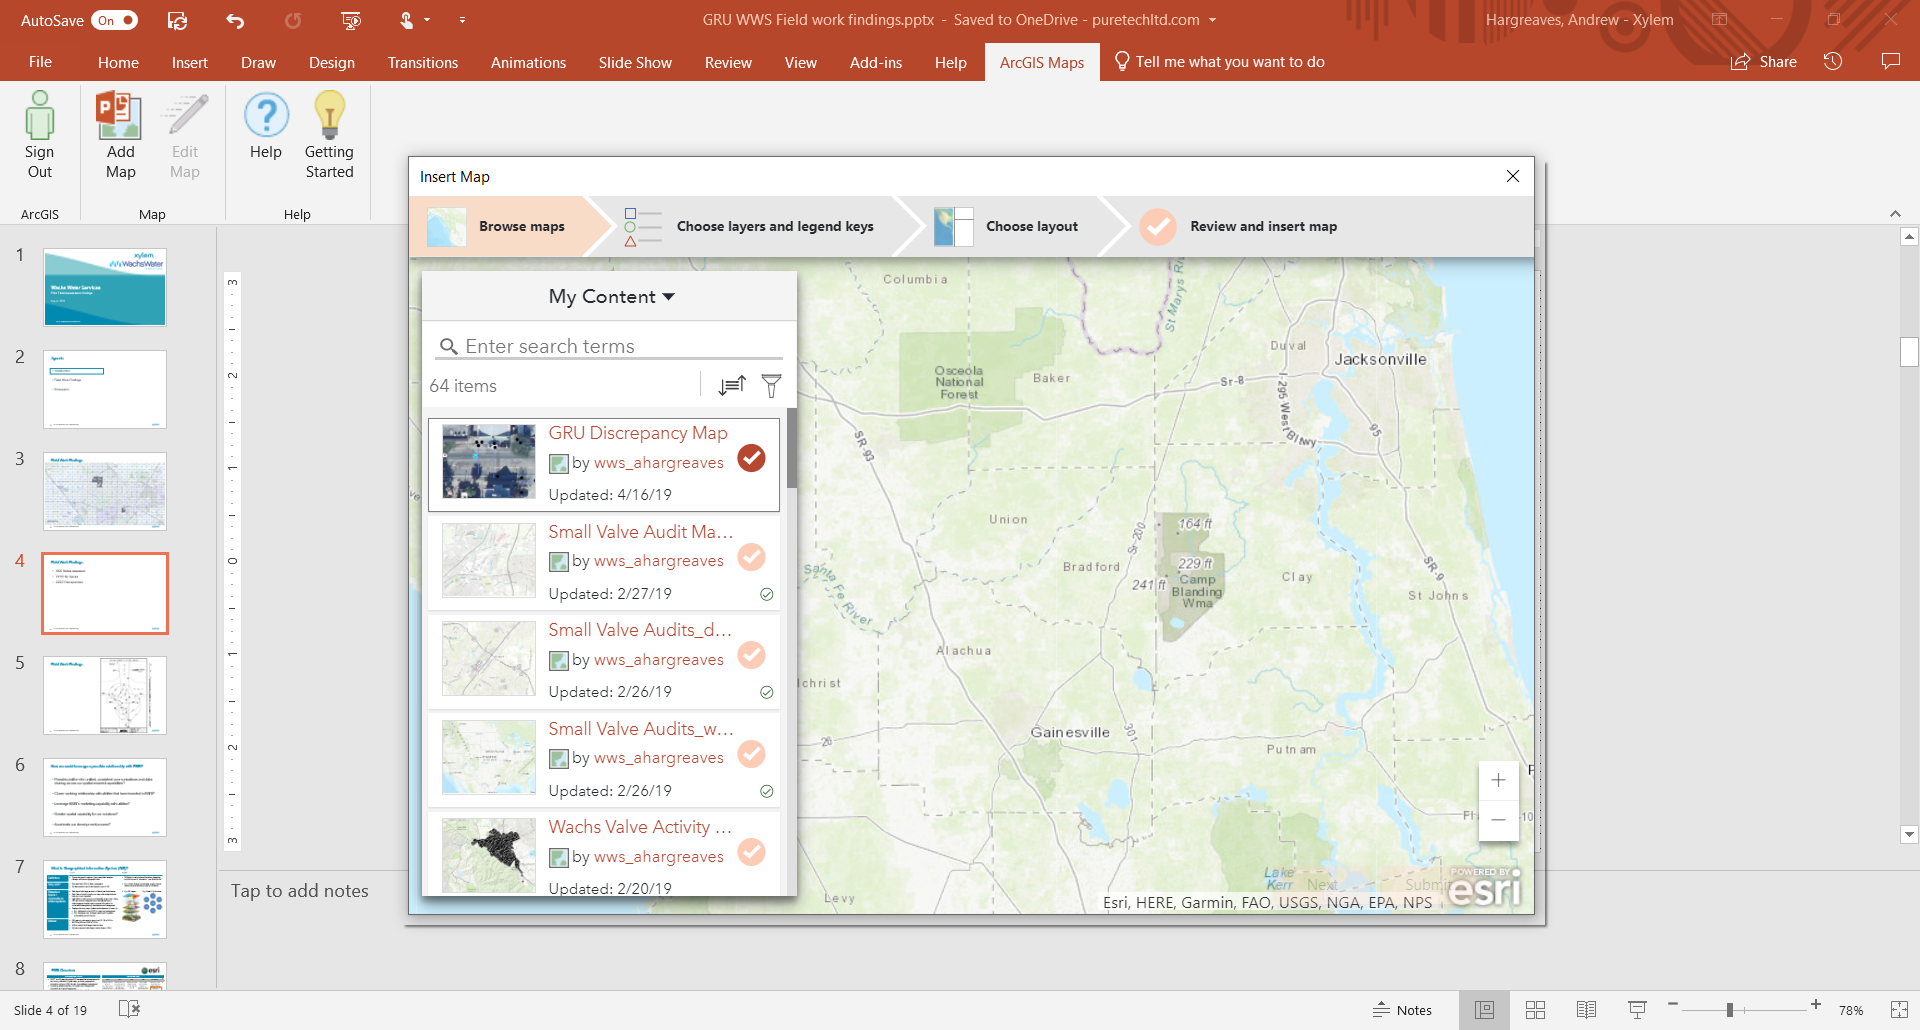Select slide 3 thumbnail
Image resolution: width=1920 pixels, height=1030 pixels.
pyautogui.click(x=105, y=491)
